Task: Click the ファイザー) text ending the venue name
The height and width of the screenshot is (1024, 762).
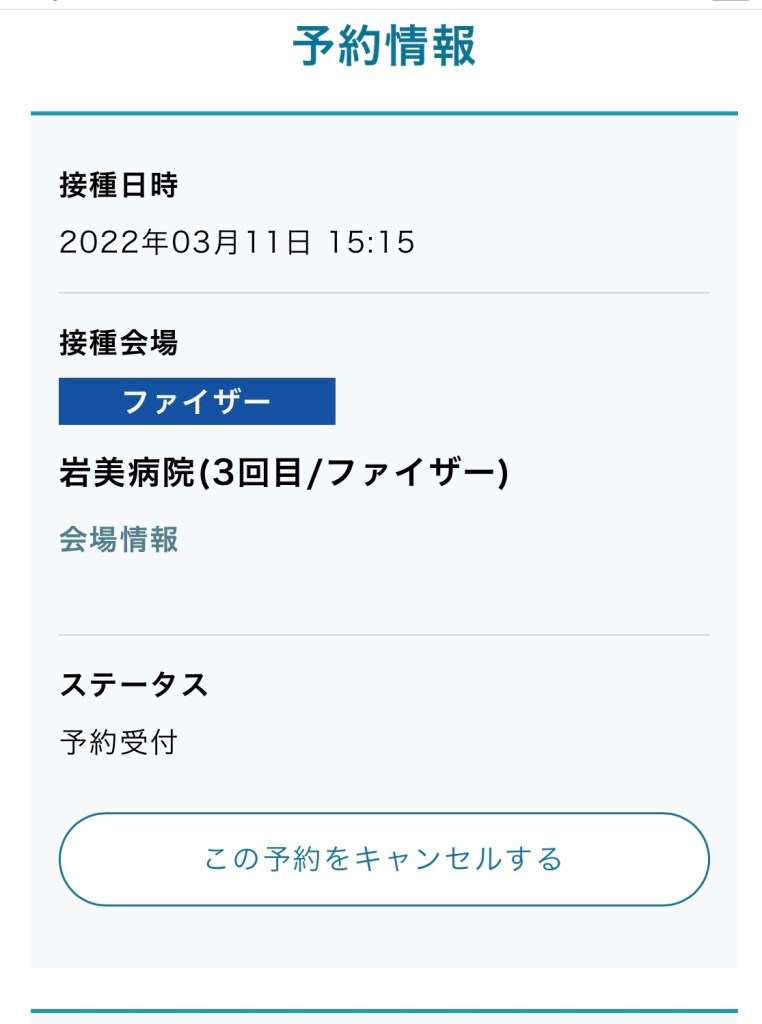Action: click(418, 475)
